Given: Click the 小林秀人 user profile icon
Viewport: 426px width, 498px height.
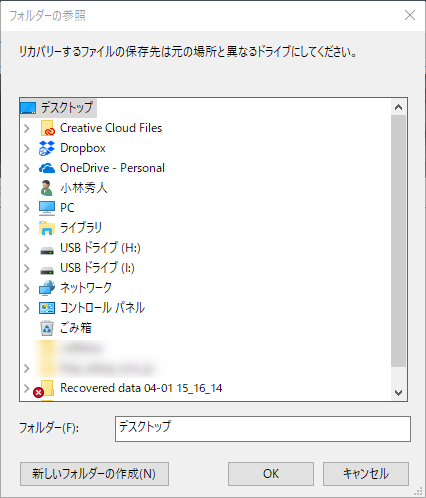Looking at the screenshot, I should pyautogui.click(x=46, y=188).
